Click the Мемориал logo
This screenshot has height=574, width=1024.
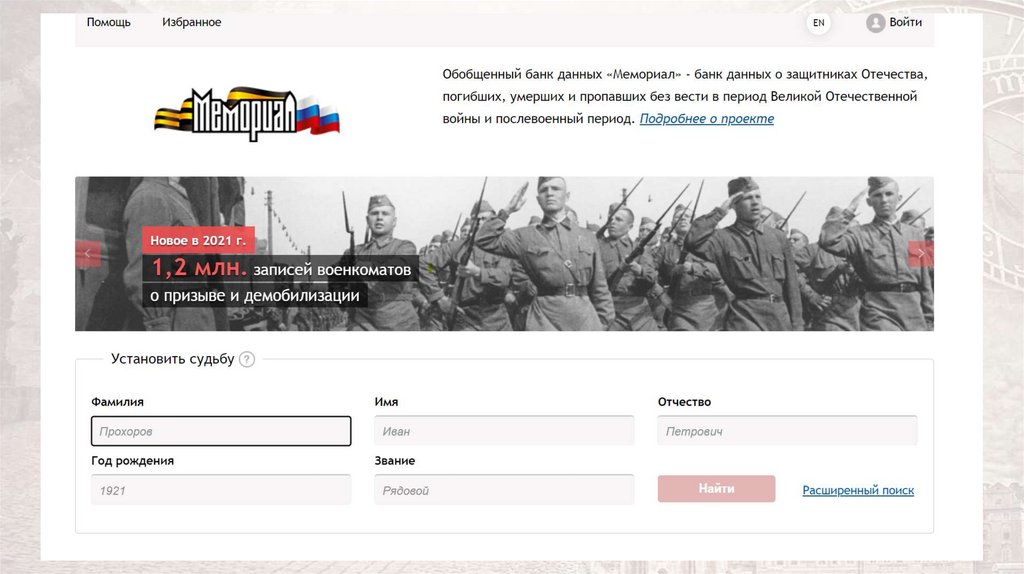tap(247, 114)
